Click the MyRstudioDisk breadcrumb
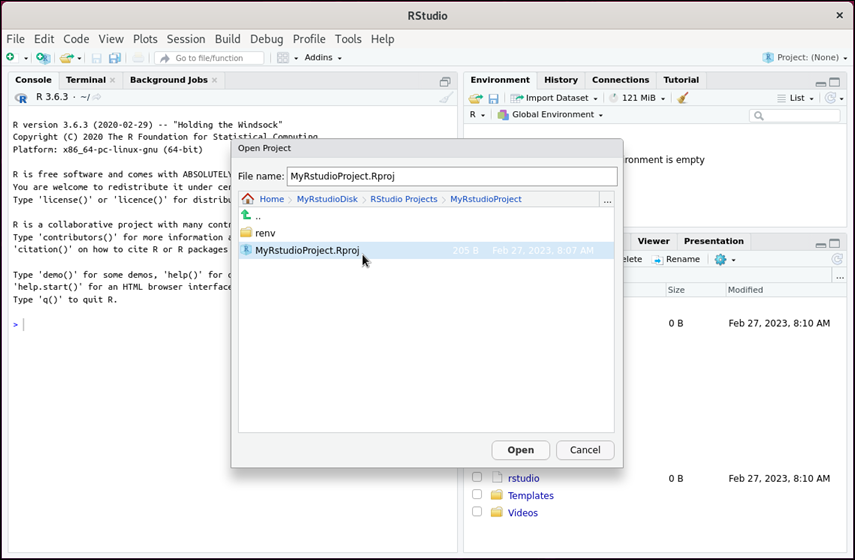Viewport: 855px width, 560px height. point(327,199)
